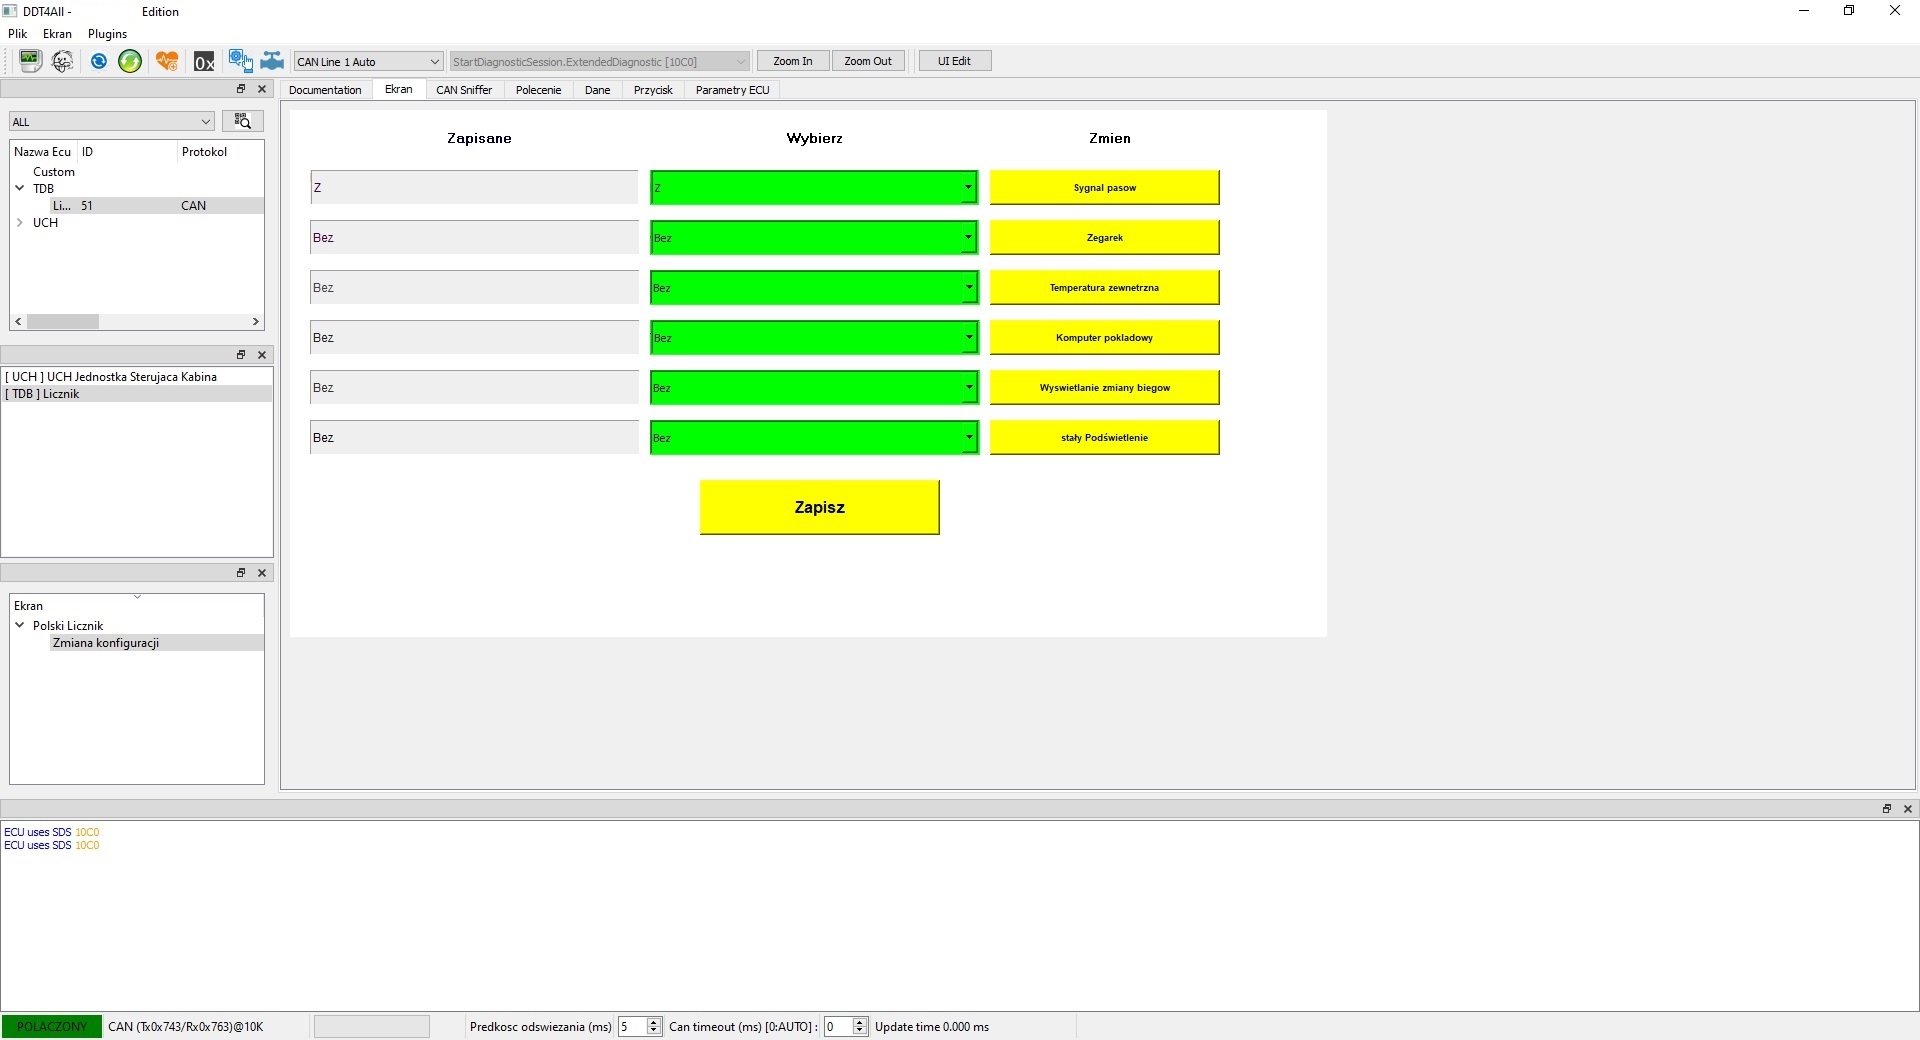Close the Ekran tree panel
The image size is (1920, 1040).
[x=262, y=573]
